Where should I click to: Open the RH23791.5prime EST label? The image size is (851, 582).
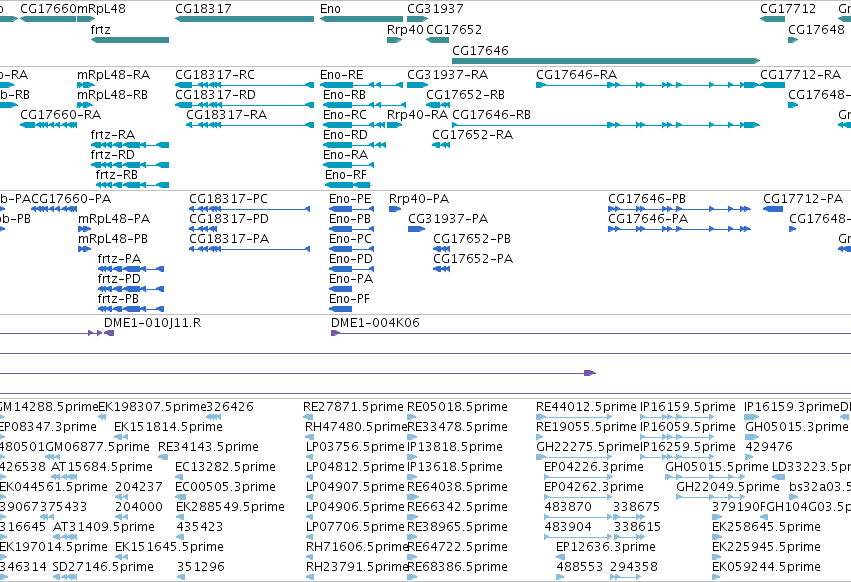[x=356, y=567]
